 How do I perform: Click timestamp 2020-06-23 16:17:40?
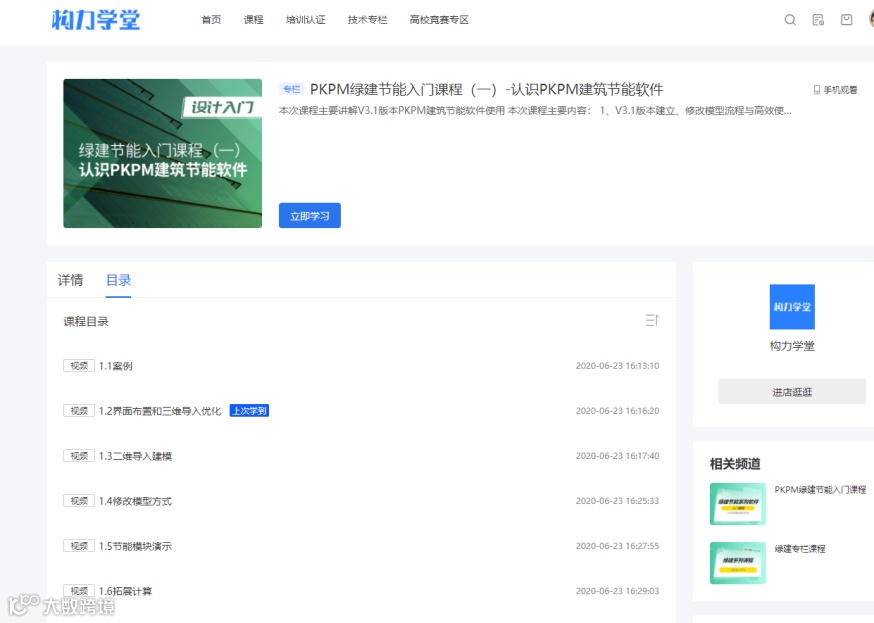tap(617, 456)
